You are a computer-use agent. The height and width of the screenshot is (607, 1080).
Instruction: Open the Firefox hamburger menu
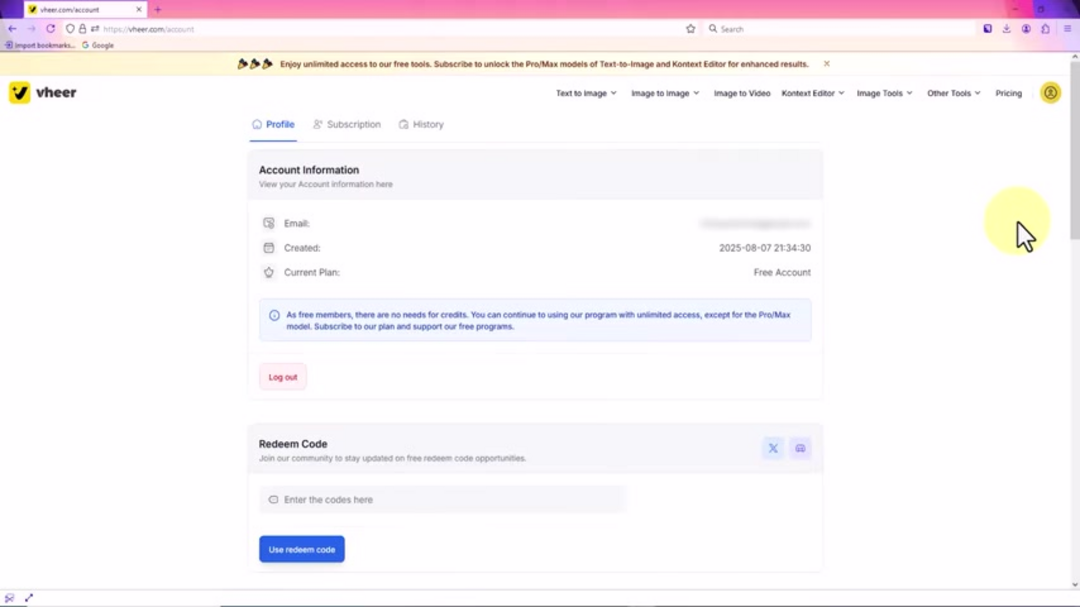pyautogui.click(x=1067, y=29)
